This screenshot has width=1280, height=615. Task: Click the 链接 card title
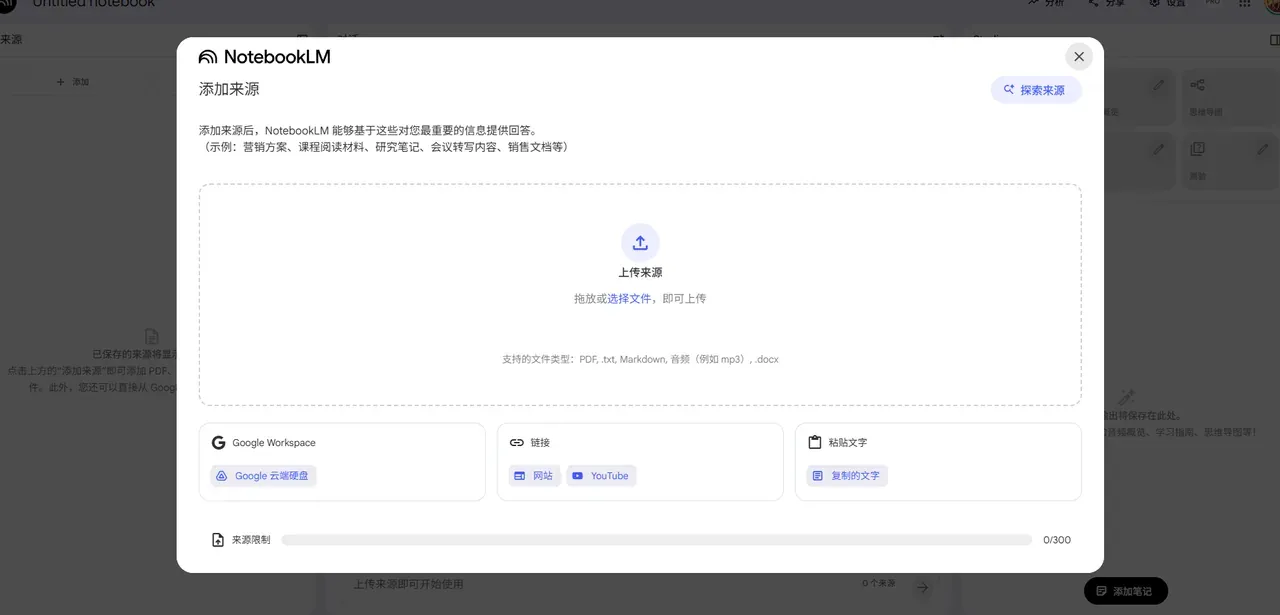[540, 443]
